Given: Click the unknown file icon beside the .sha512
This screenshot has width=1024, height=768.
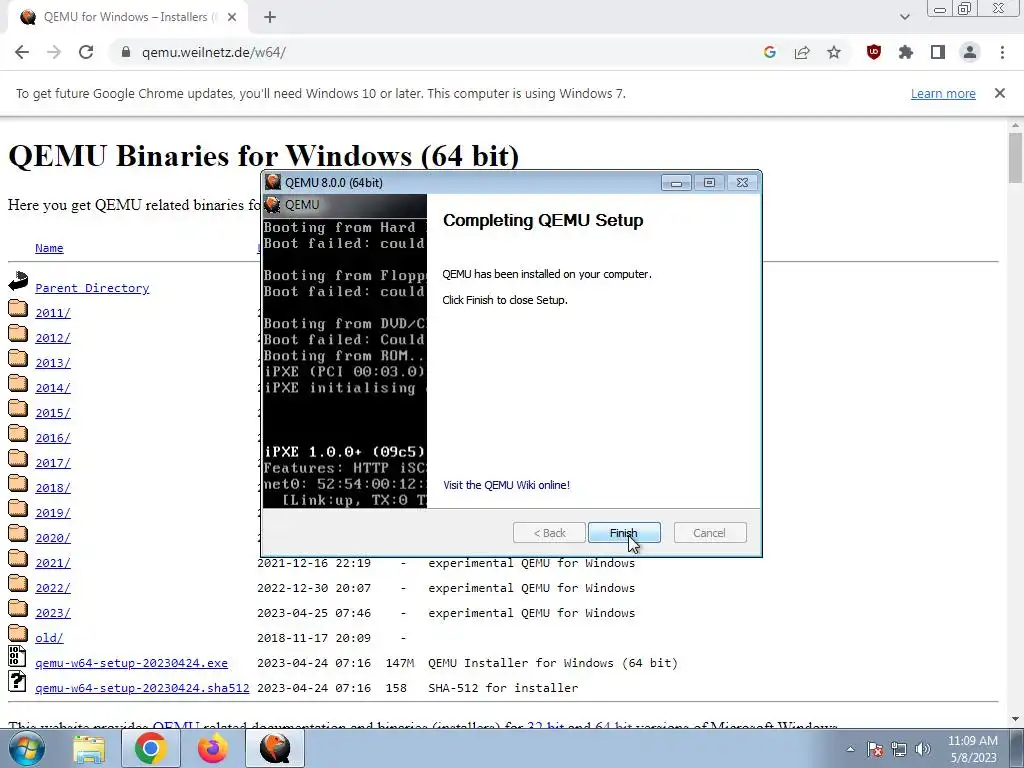Looking at the screenshot, I should (x=17, y=681).
